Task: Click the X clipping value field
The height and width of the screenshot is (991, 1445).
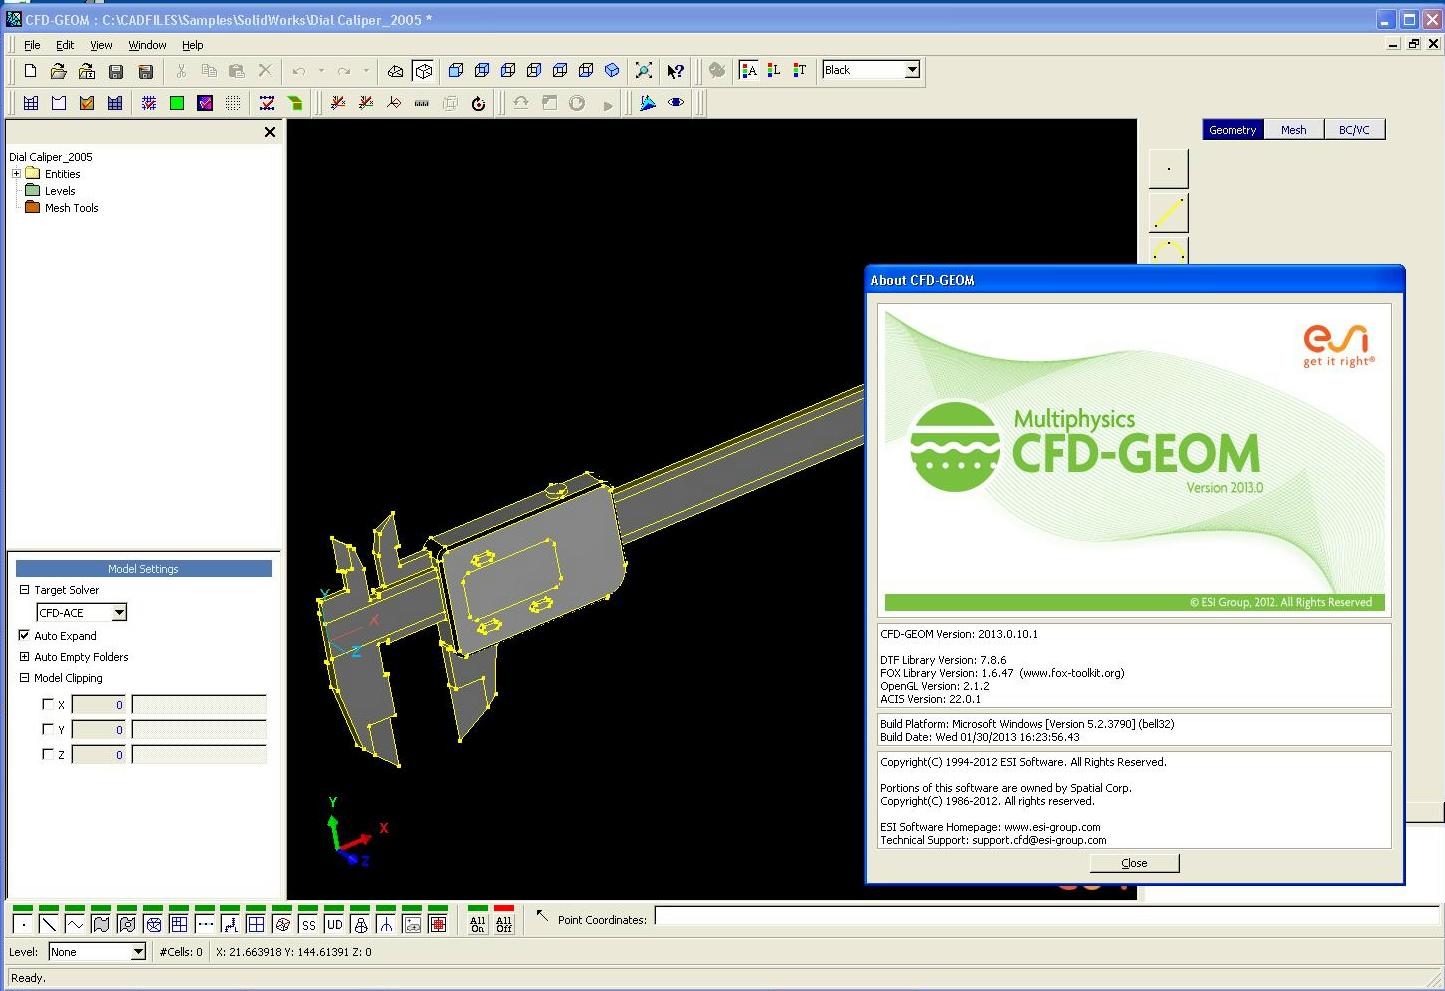Action: 98,704
